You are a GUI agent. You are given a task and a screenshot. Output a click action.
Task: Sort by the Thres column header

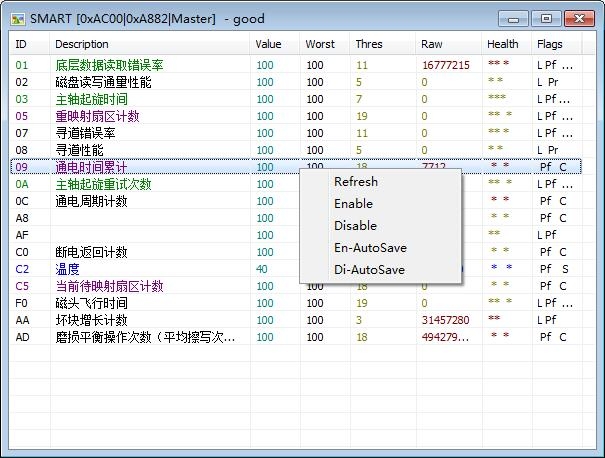tap(382, 44)
